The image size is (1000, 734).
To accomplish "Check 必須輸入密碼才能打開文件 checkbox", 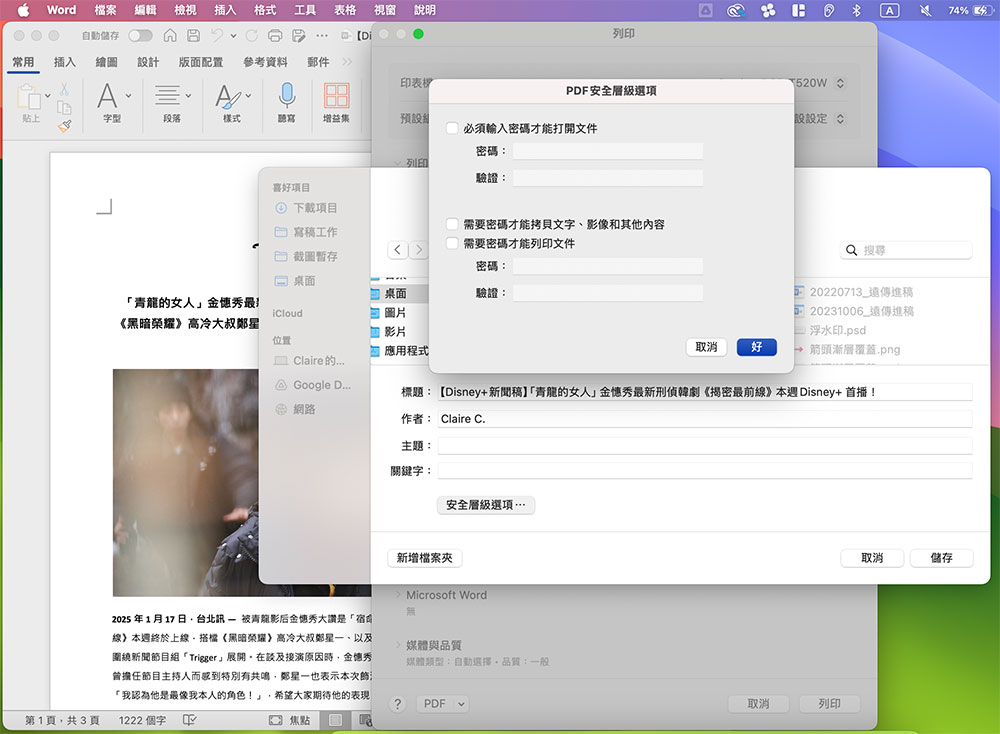I will (x=452, y=128).
